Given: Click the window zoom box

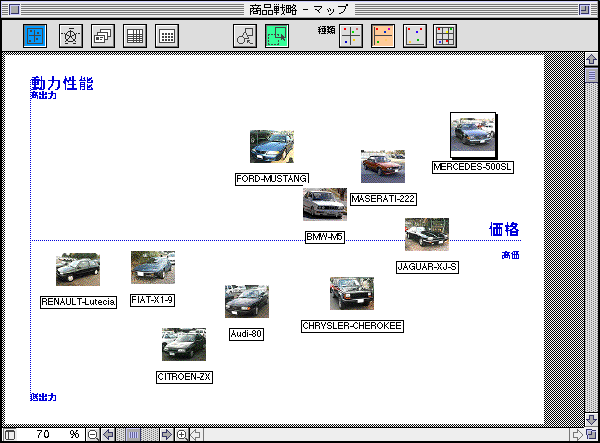Looking at the screenshot, I should point(584,9).
